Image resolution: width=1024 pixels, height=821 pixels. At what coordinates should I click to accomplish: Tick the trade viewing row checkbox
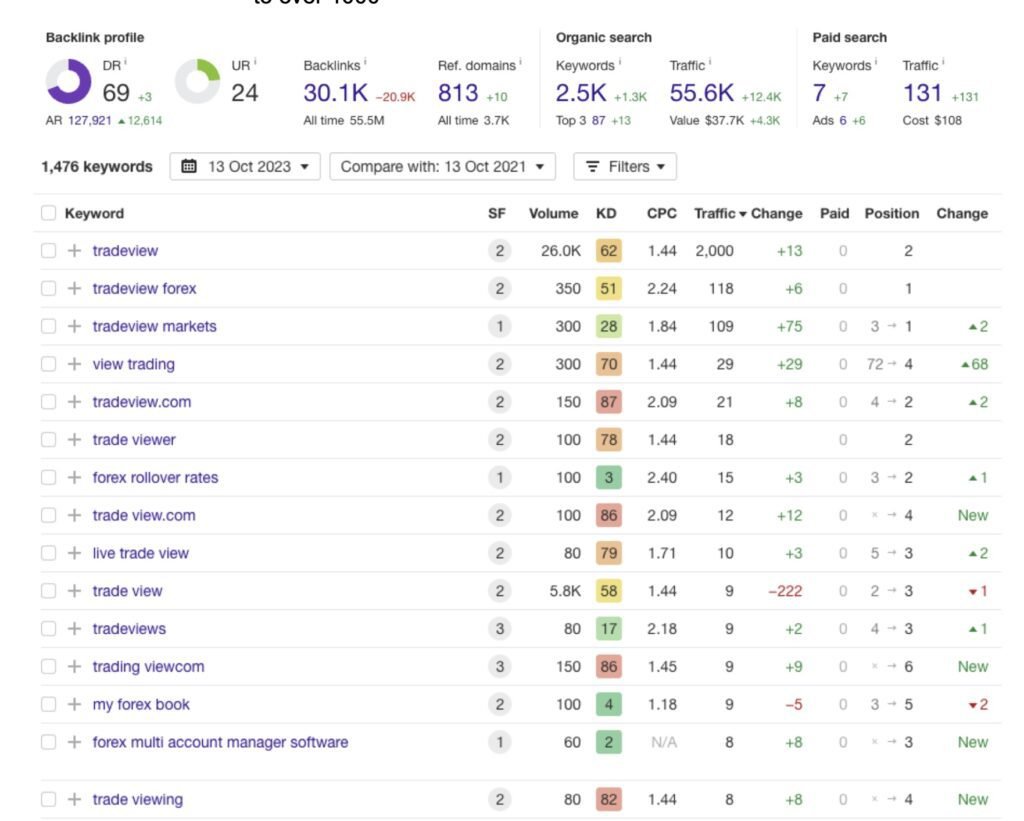pos(48,800)
